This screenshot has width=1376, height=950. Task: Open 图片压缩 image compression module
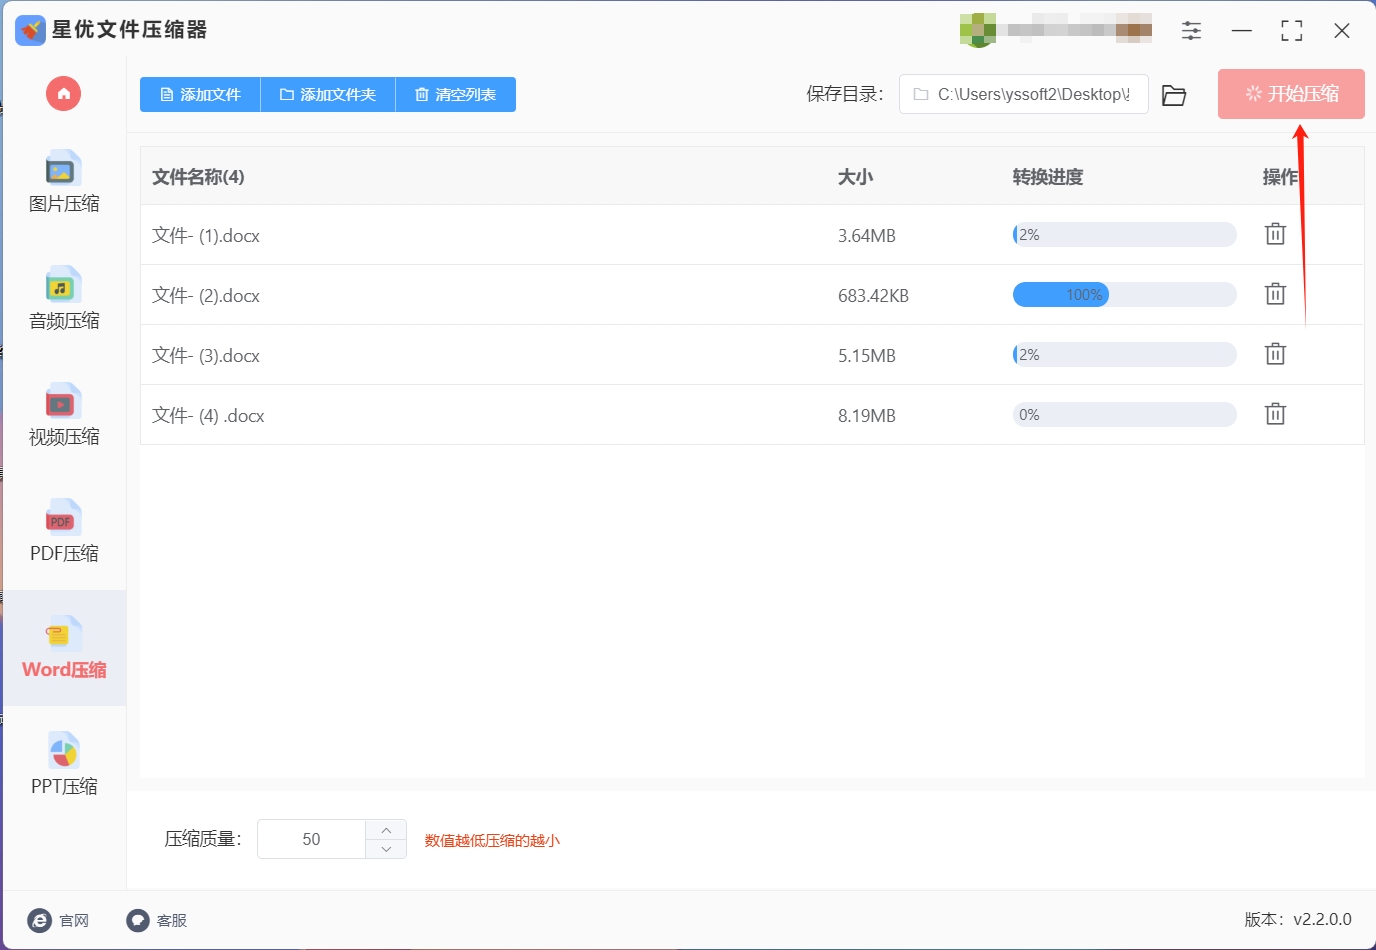pyautogui.click(x=64, y=182)
